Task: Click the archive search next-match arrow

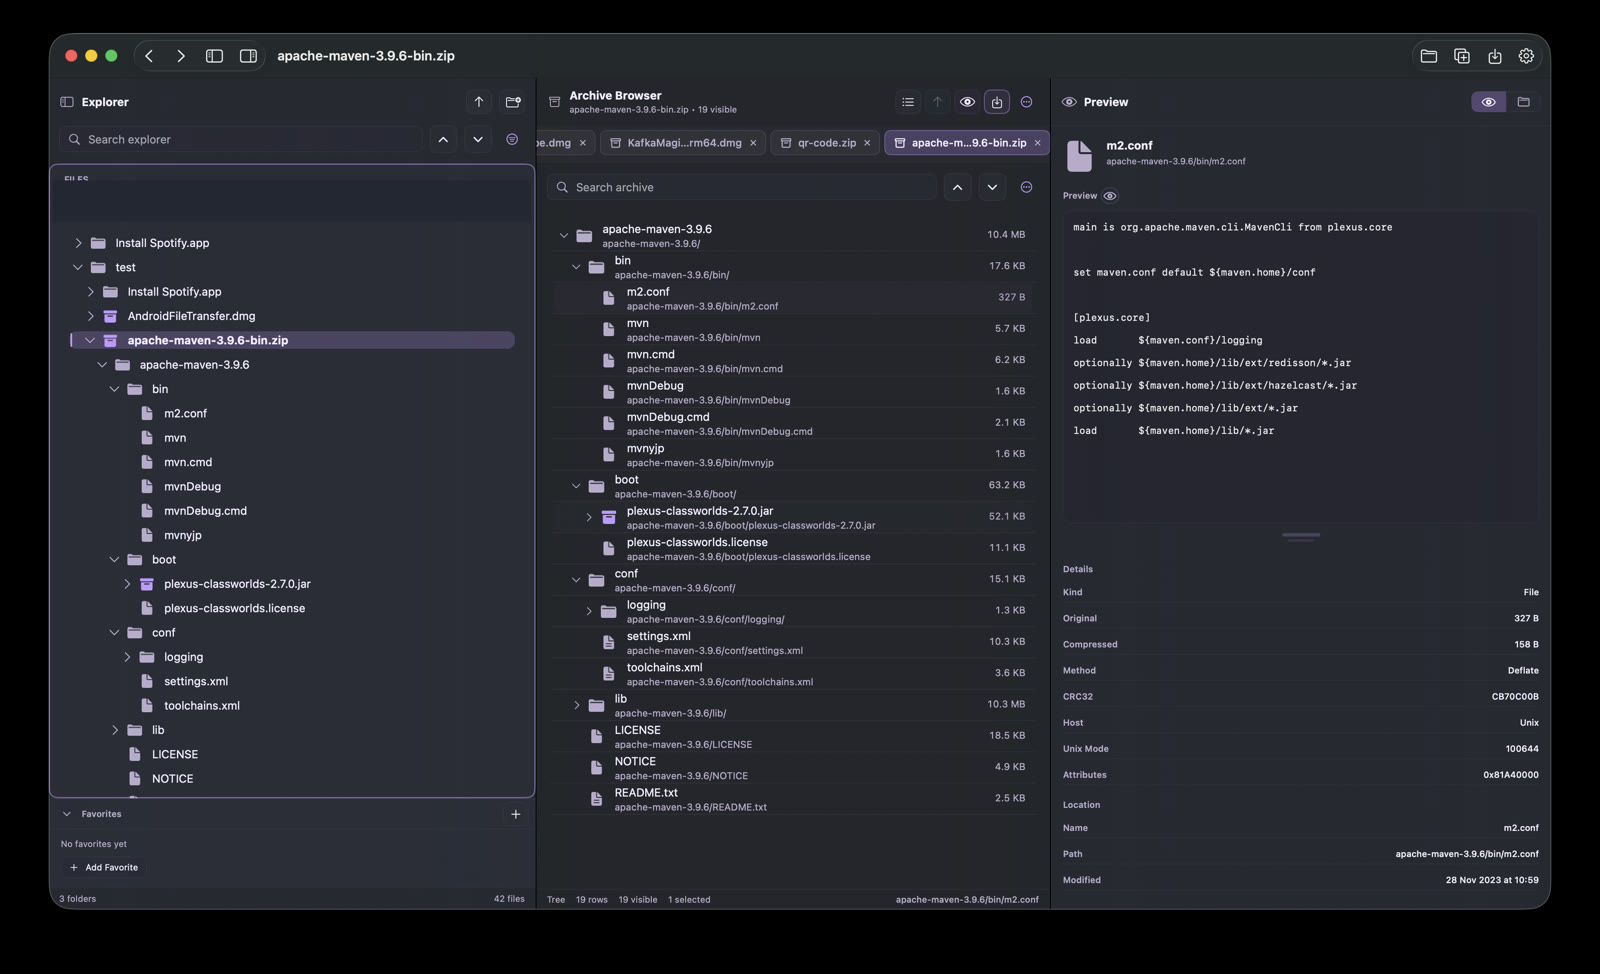Action: pos(992,187)
